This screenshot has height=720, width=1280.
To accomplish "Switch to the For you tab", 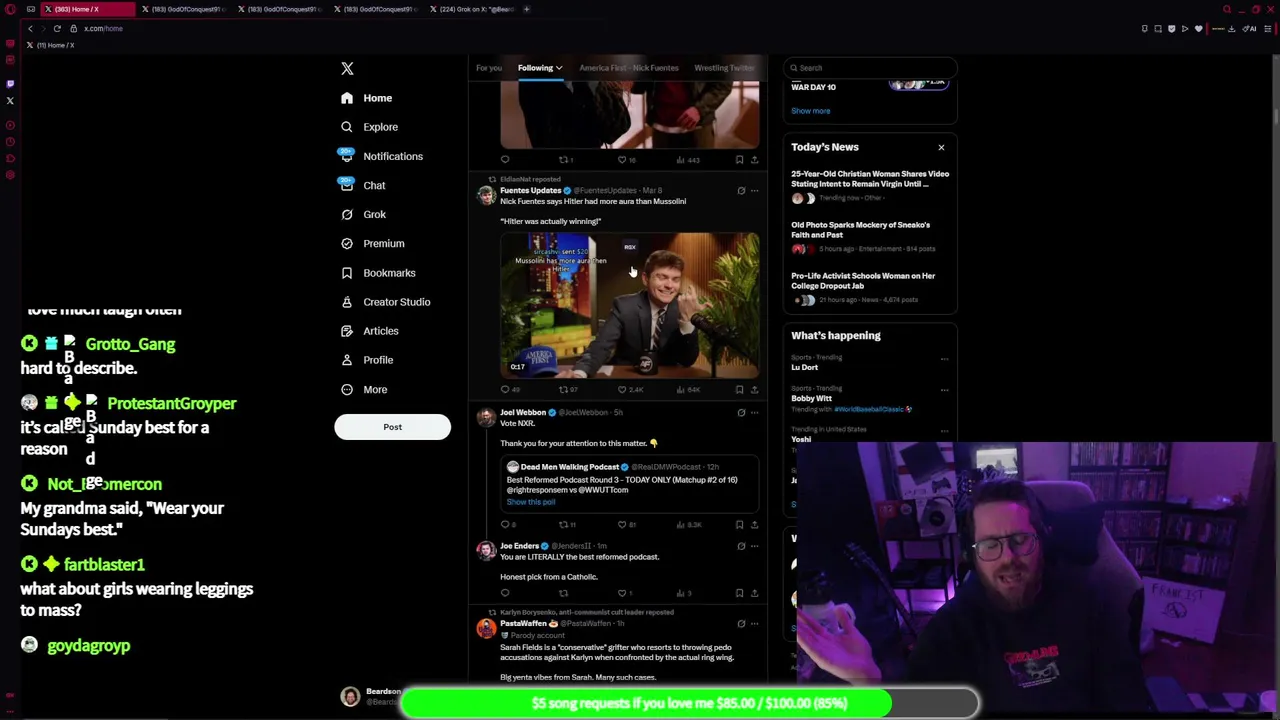I will 489,68.
